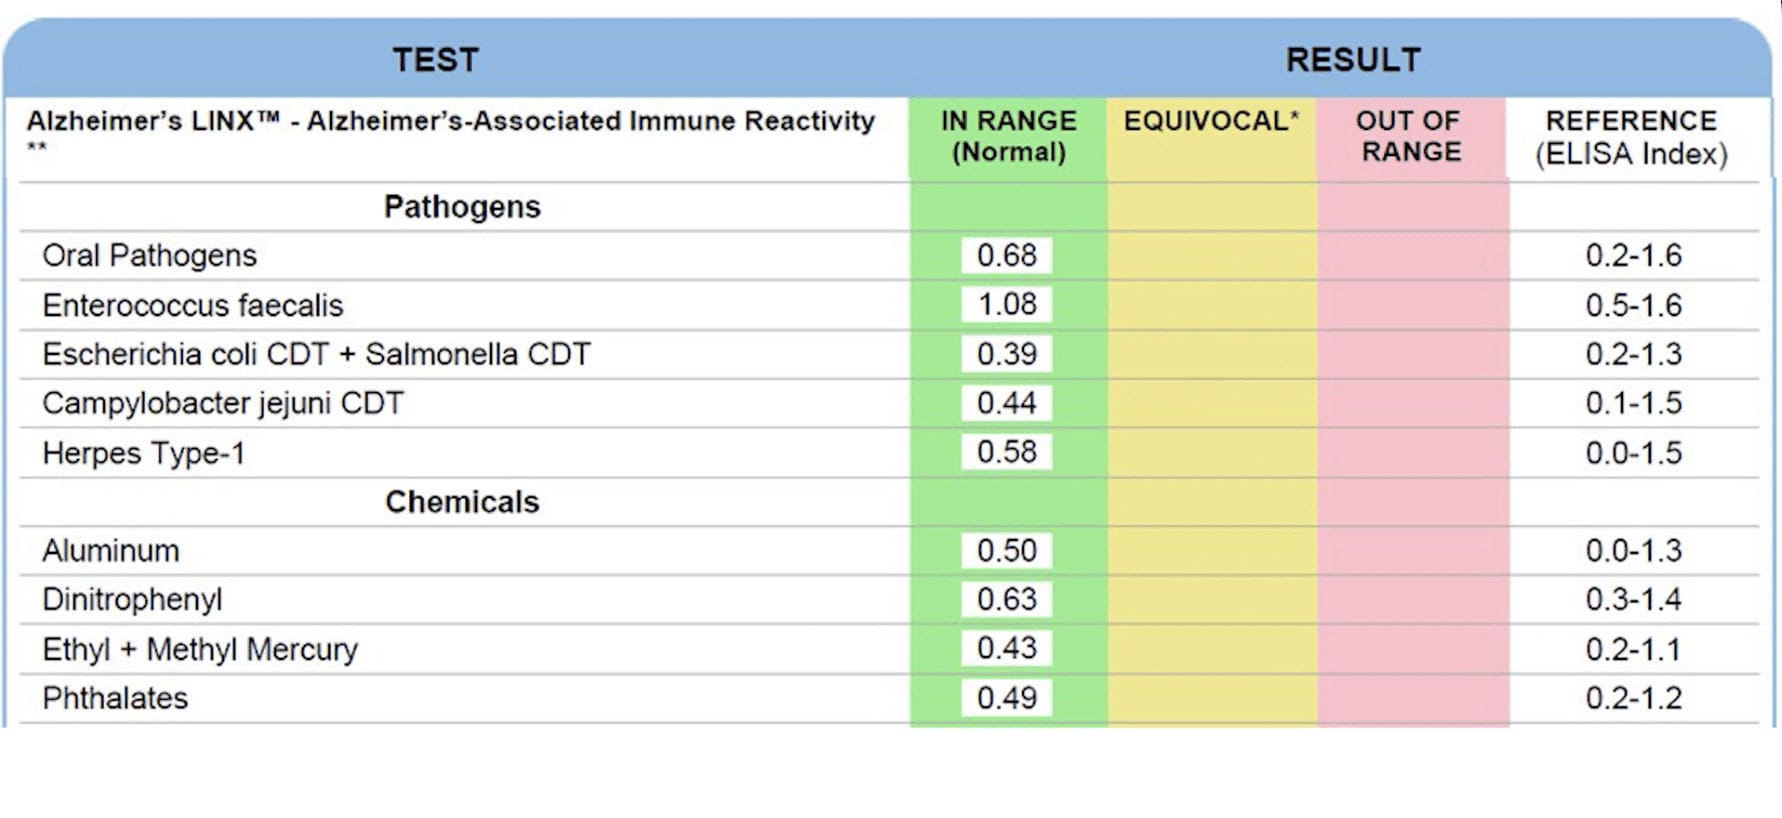Click the RESULT column header
Screen dimensions: 1782x818
pyautogui.click(x=1353, y=60)
